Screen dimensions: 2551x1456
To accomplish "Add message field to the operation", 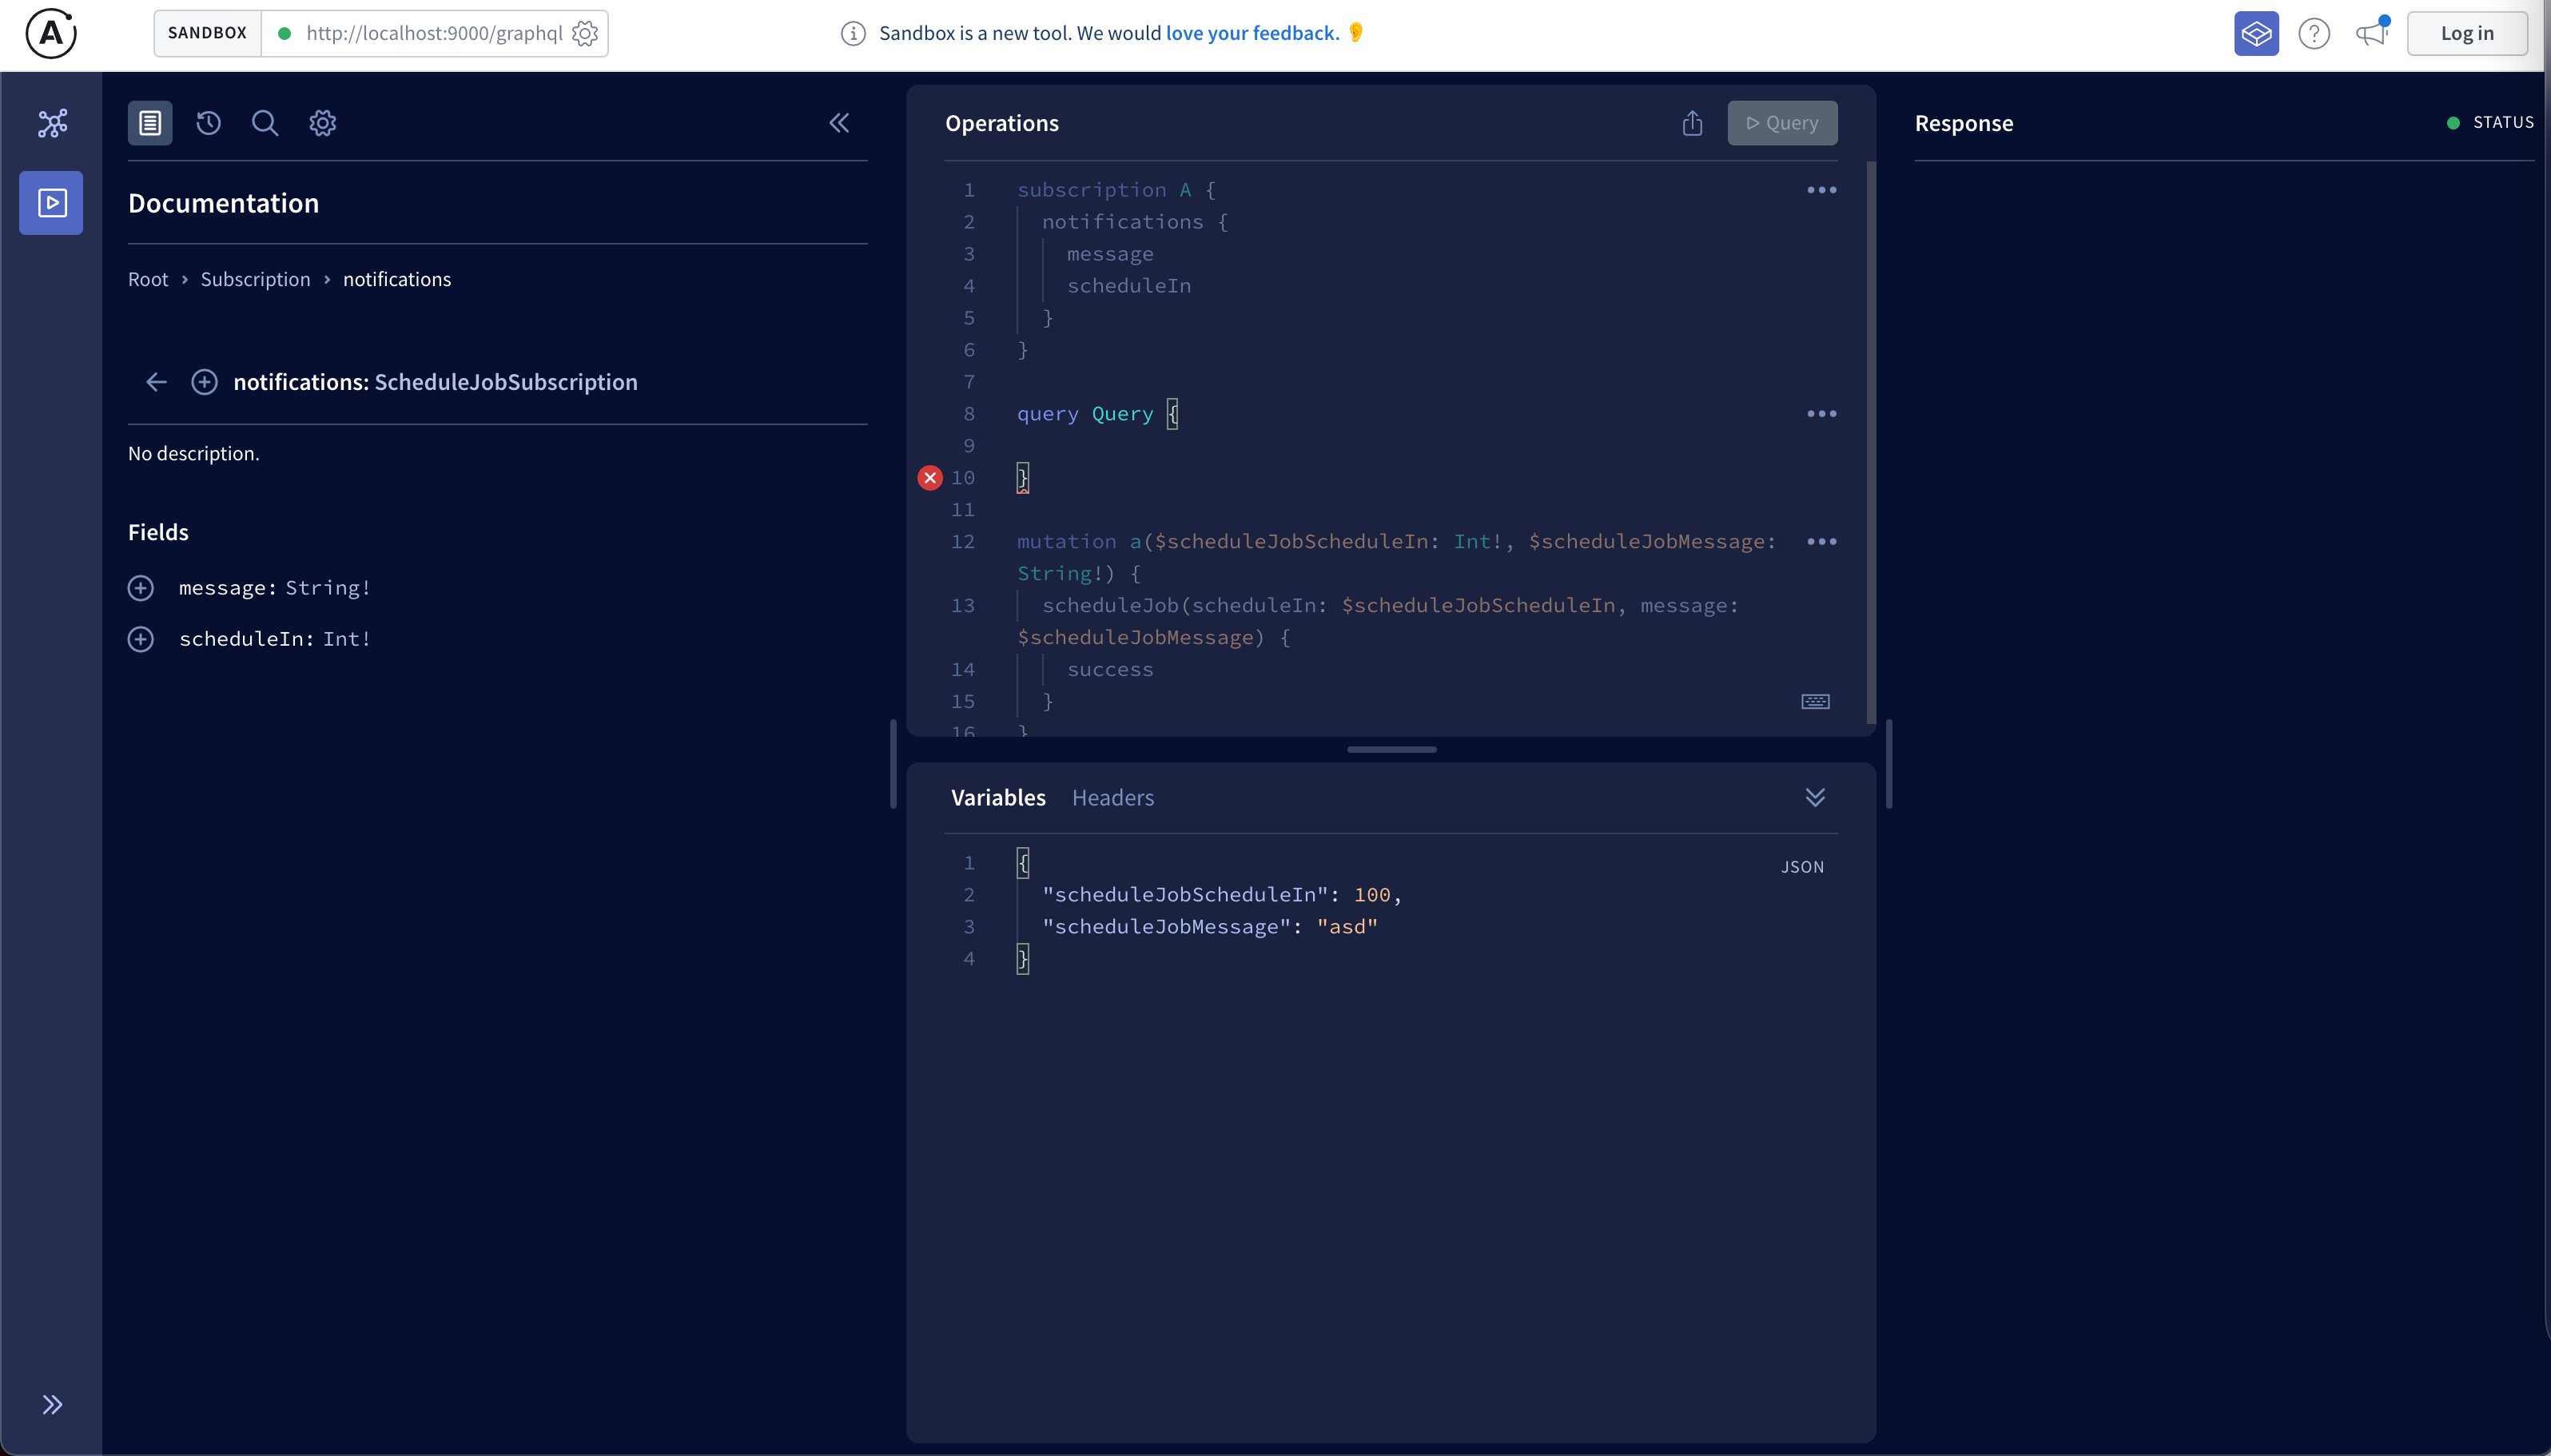I will tap(141, 588).
